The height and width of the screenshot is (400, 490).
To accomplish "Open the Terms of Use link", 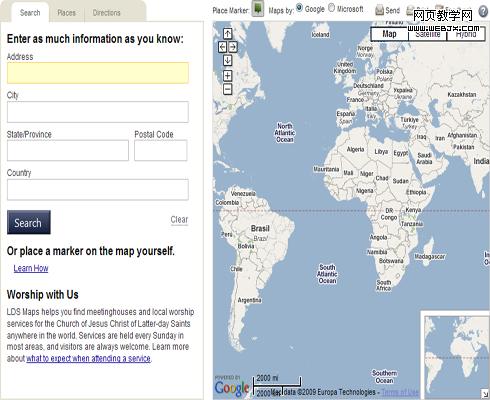I will click(400, 392).
